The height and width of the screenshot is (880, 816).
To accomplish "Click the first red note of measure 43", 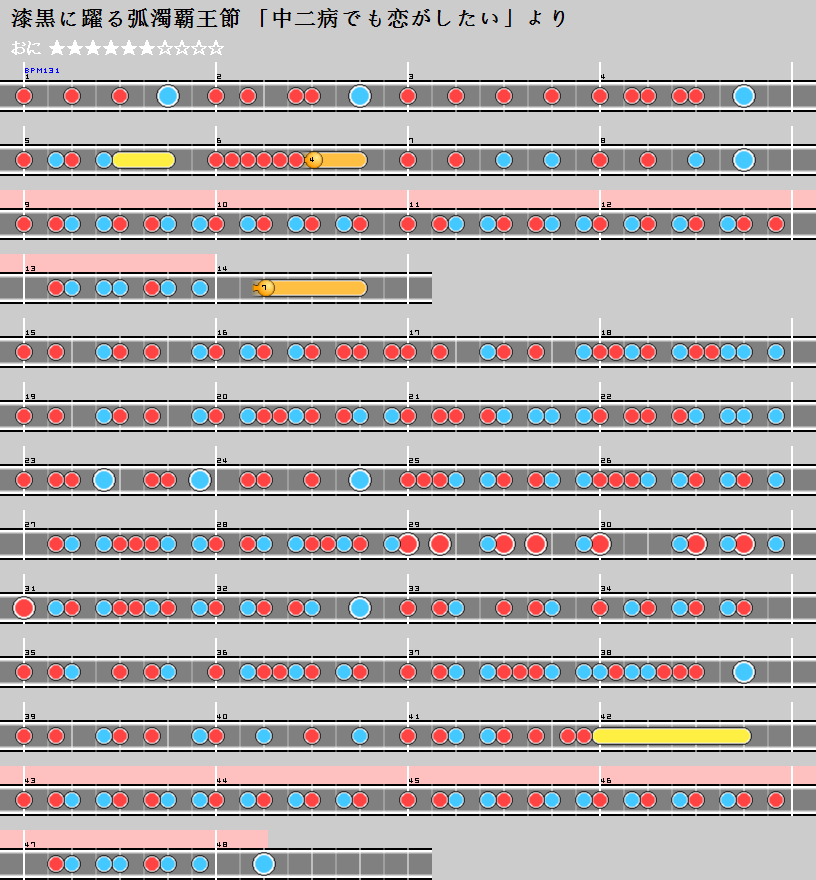I will coord(24,800).
